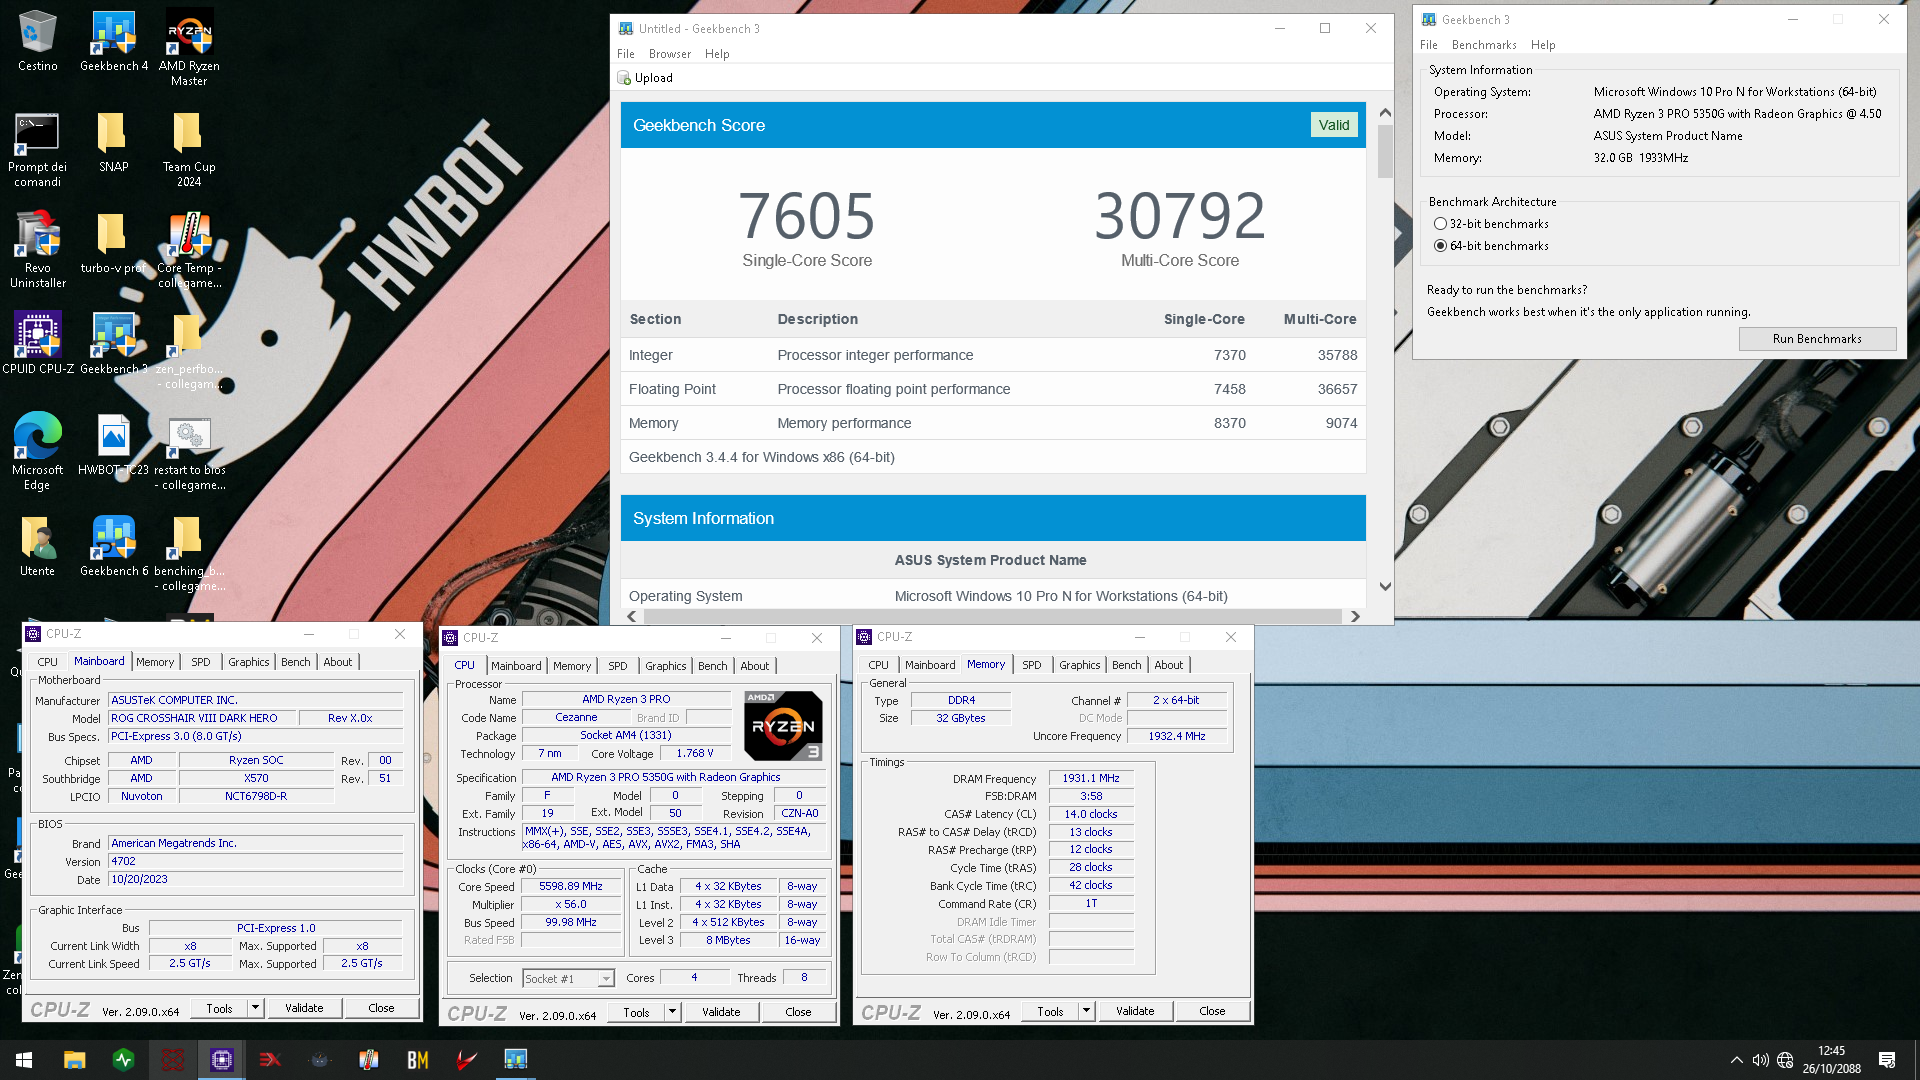The height and width of the screenshot is (1080, 1920).
Task: Launch Core Temp shortcut
Action: pos(189,250)
